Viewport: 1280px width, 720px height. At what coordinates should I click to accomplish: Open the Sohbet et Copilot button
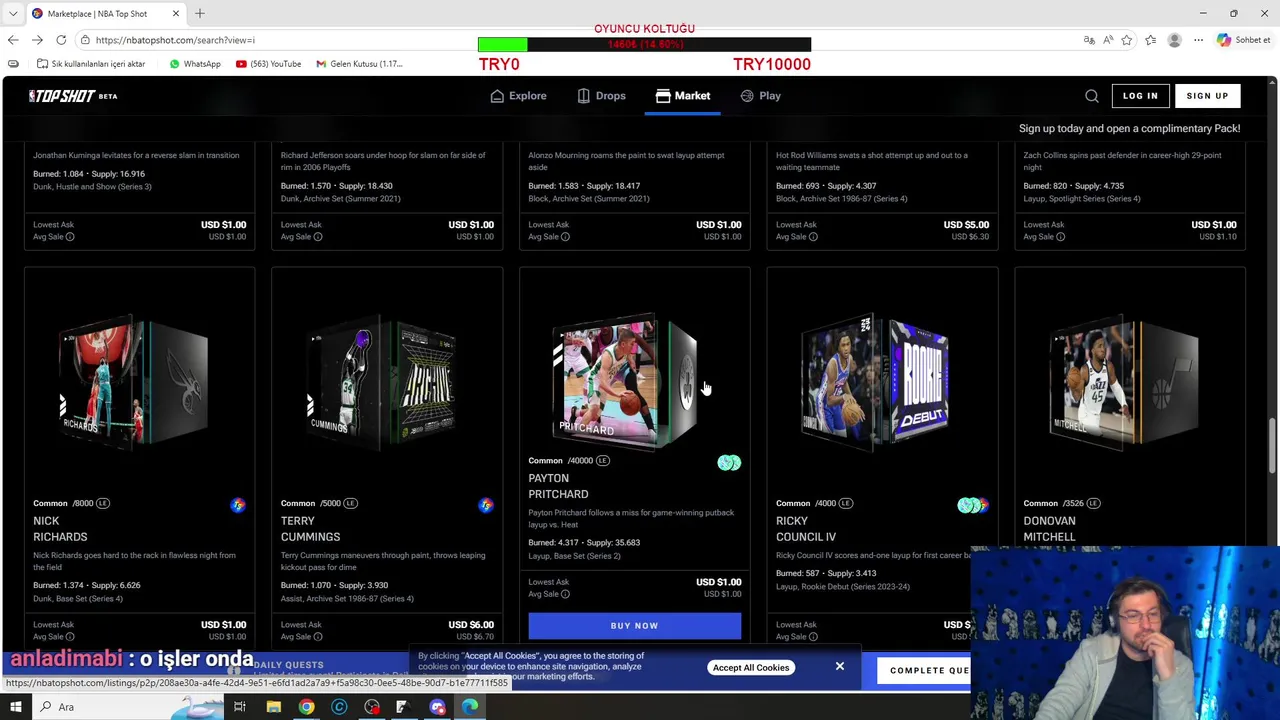tap(1243, 40)
